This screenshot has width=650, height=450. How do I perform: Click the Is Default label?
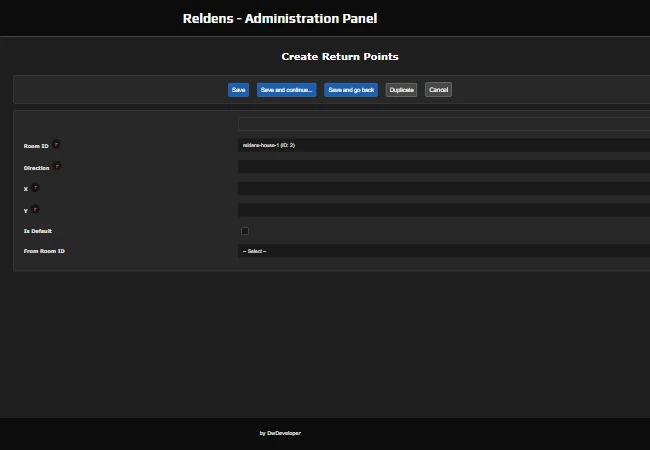coord(38,231)
